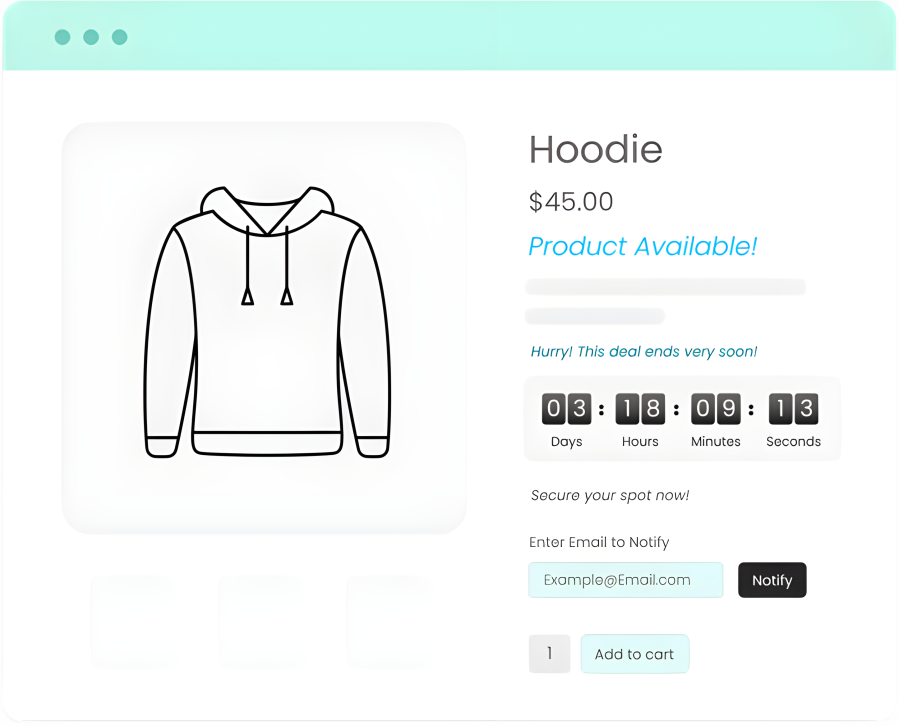Image resolution: width=899 pixels, height=726 pixels.
Task: Click the Days countdown digits 03
Action: click(566, 408)
